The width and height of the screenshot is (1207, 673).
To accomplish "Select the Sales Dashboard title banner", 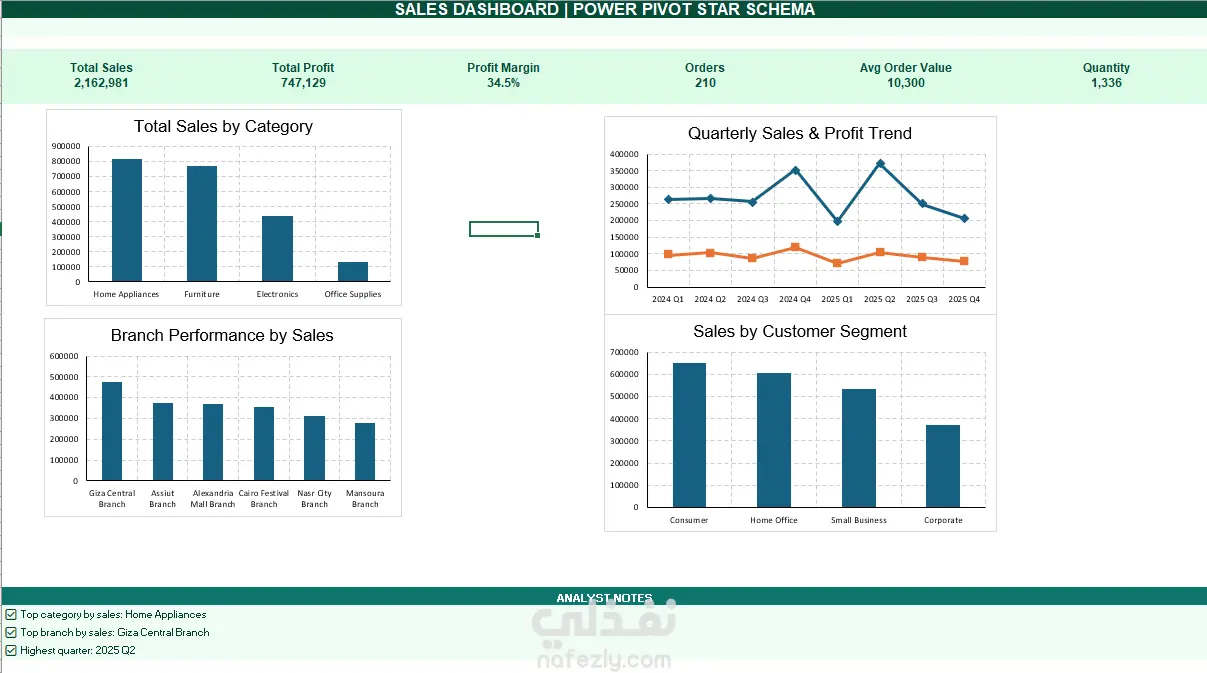I will click(604, 10).
